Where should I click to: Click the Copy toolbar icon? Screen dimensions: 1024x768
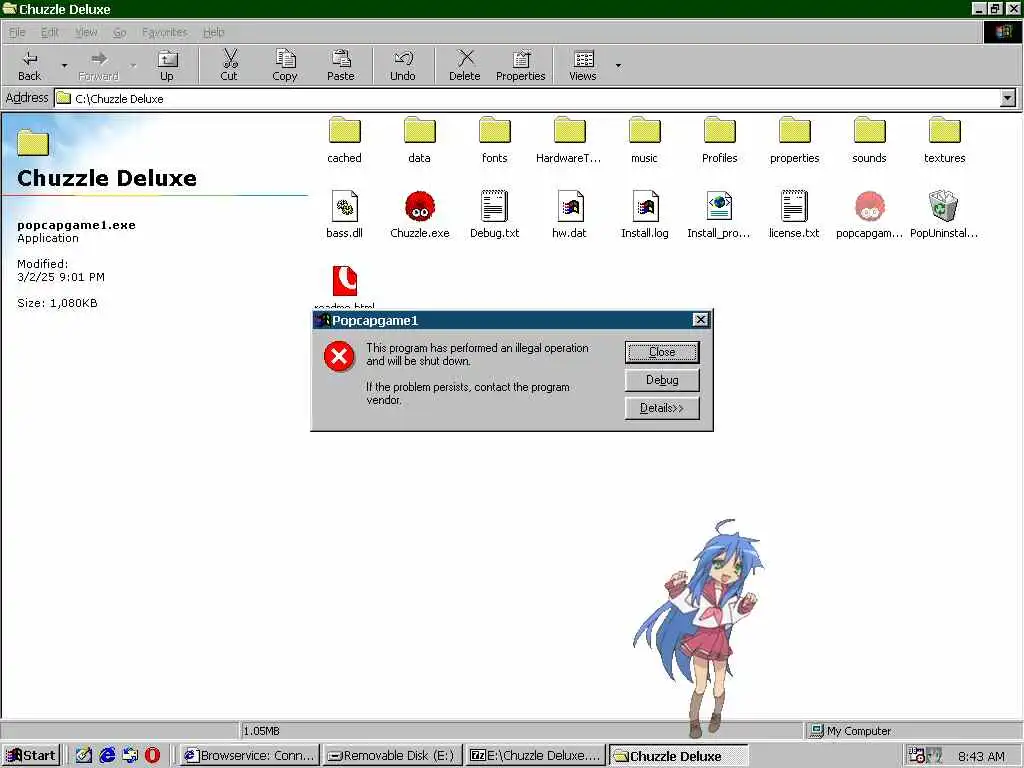pyautogui.click(x=285, y=65)
